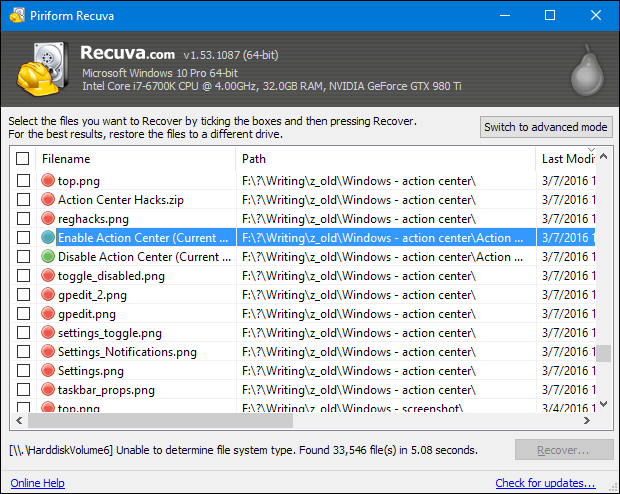Click the Recover button
This screenshot has width=620, height=494.
coord(563,450)
